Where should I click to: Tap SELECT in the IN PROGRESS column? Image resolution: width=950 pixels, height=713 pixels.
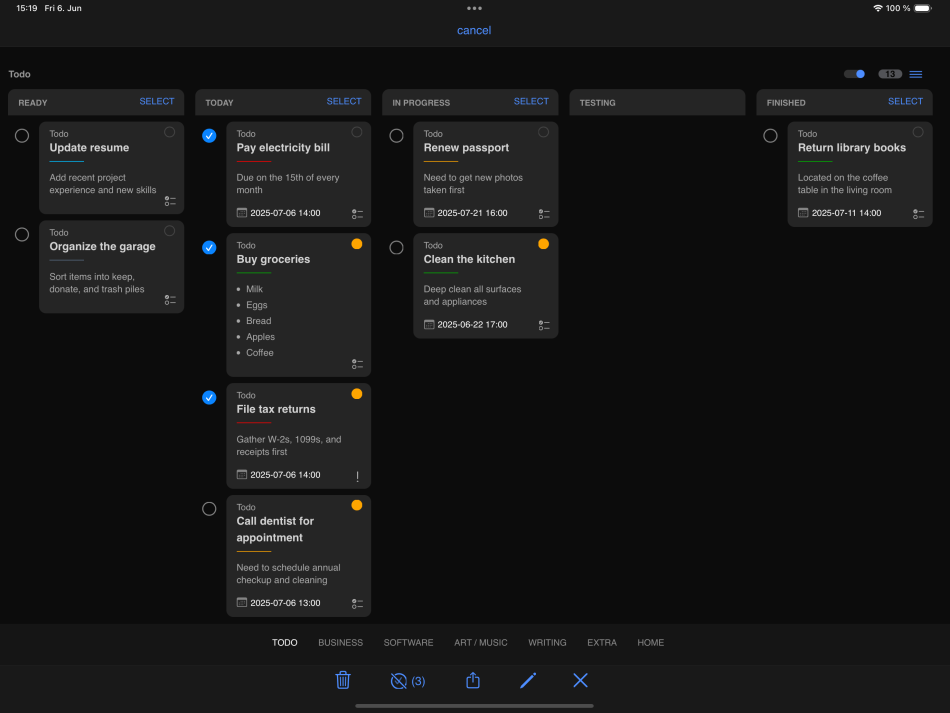coord(531,102)
